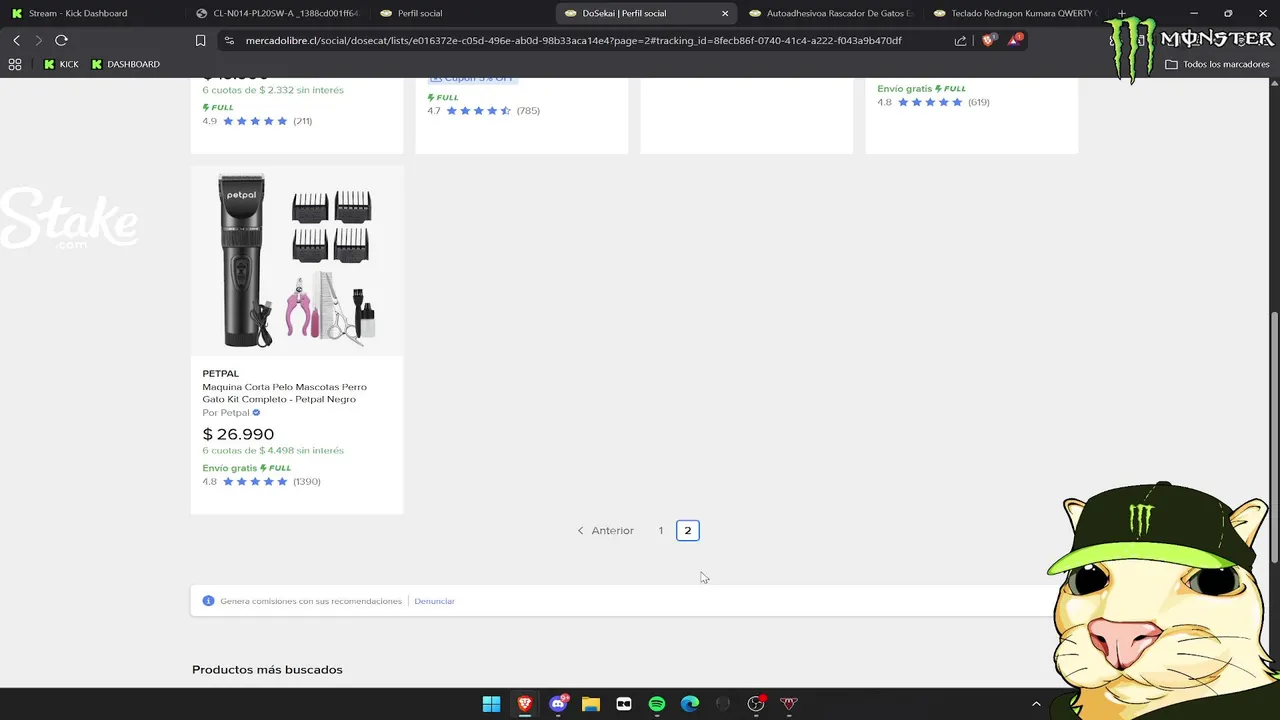Click the (619) reviews count
The height and width of the screenshot is (720, 1280).
979,102
